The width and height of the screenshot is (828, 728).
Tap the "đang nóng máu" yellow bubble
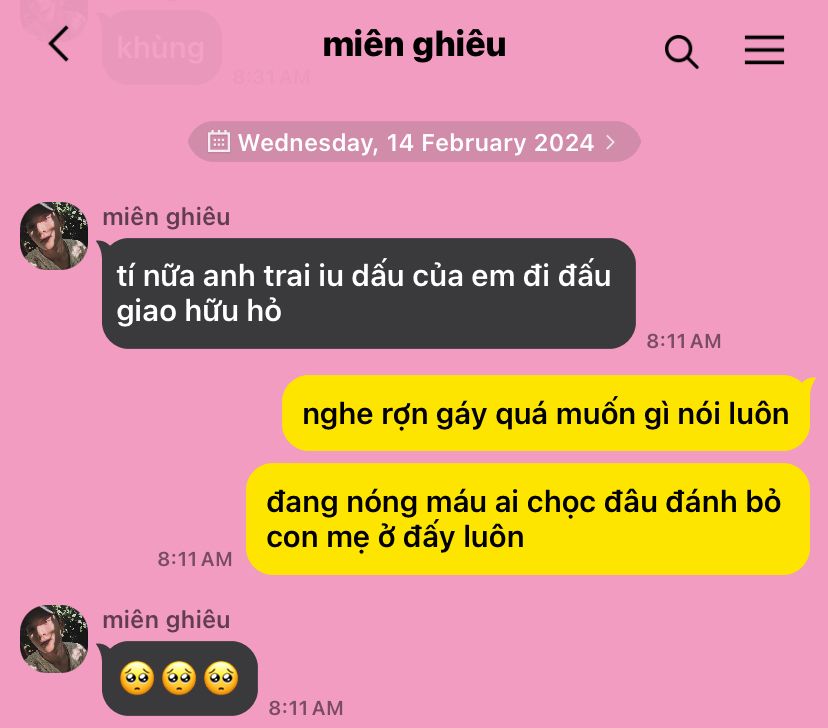(x=528, y=519)
